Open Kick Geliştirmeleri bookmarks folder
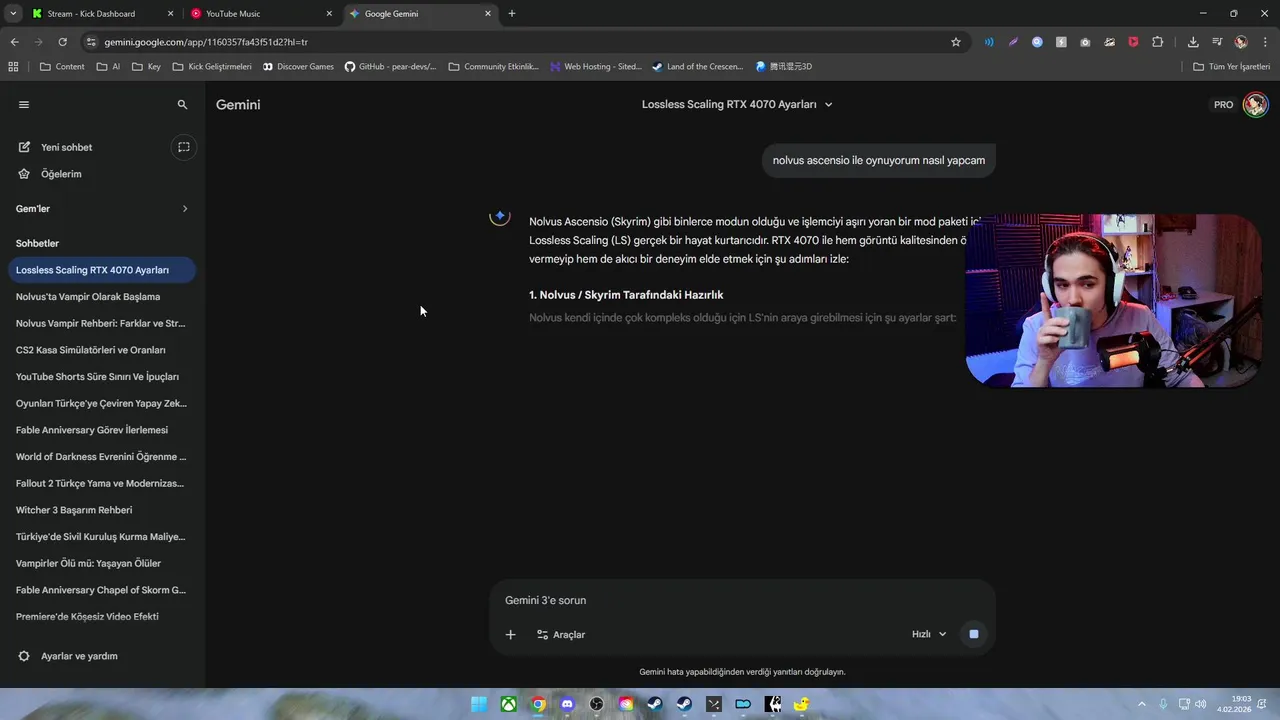 coord(212,67)
